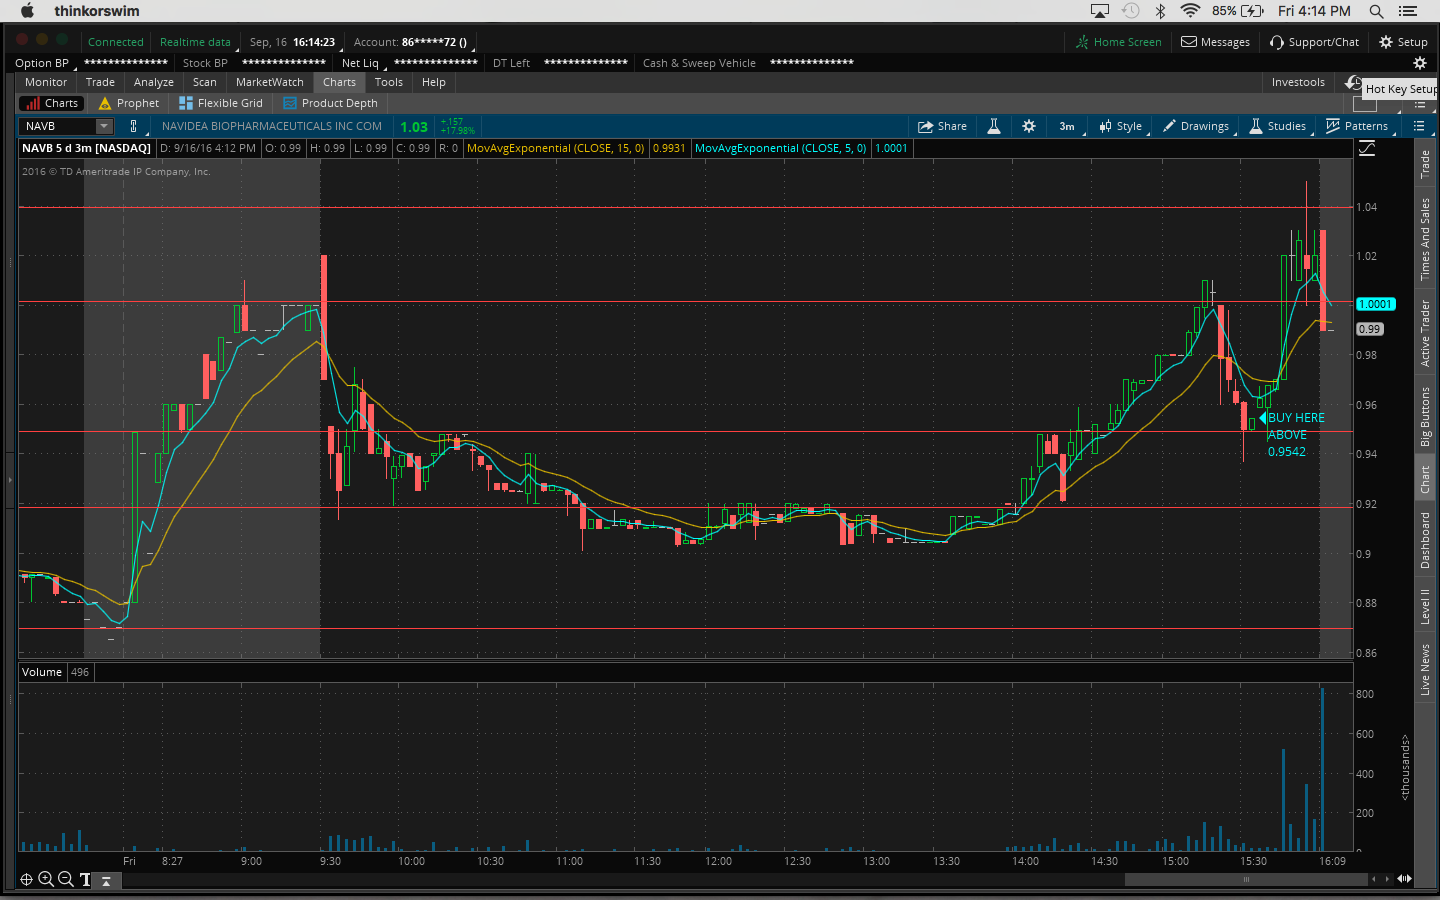This screenshot has height=900, width=1440.
Task: Open the Scan main tab
Action: pyautogui.click(x=205, y=82)
